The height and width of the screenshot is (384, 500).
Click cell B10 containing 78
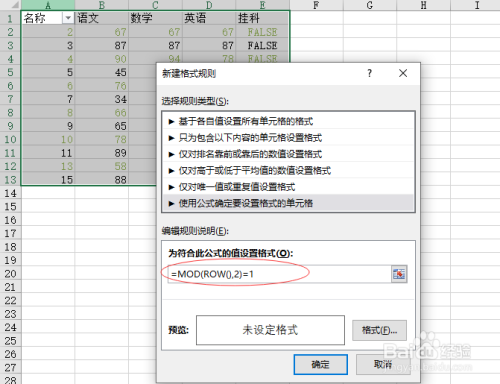tap(102, 139)
